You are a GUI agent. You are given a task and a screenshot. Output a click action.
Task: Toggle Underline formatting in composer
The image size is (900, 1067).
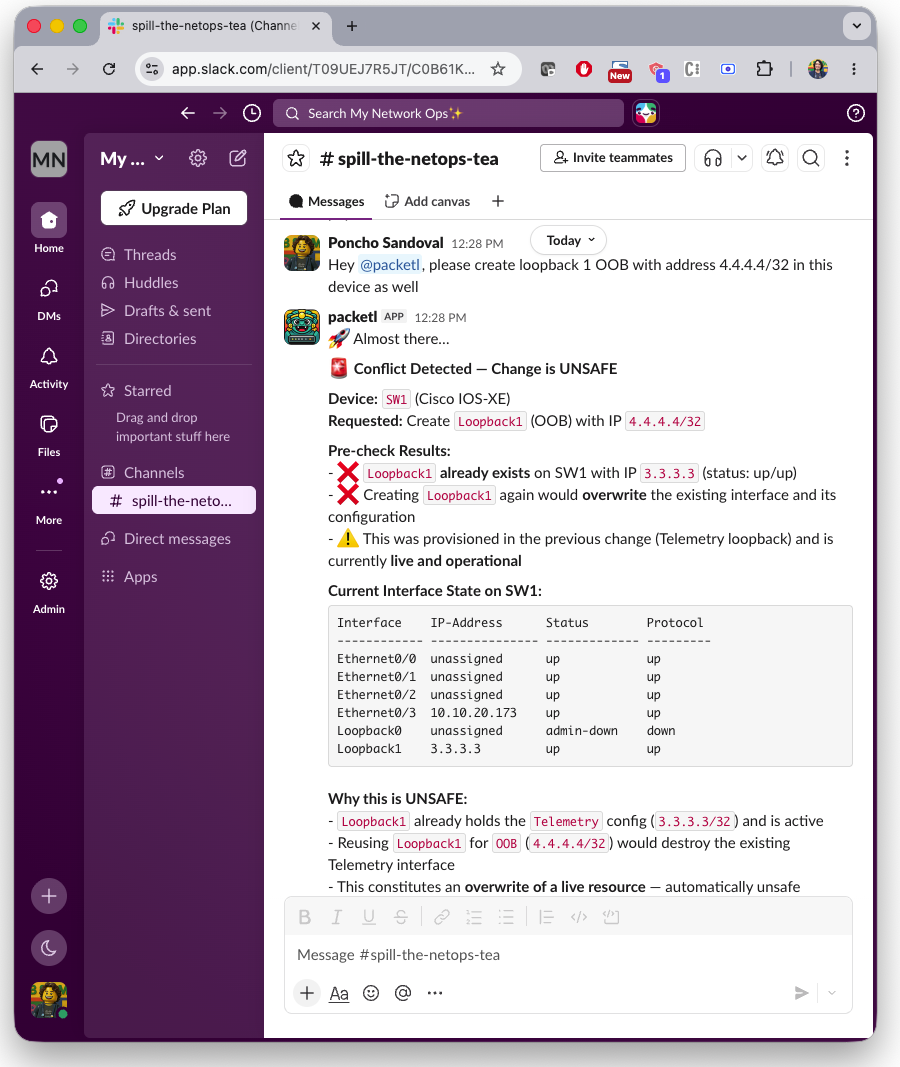tap(369, 917)
